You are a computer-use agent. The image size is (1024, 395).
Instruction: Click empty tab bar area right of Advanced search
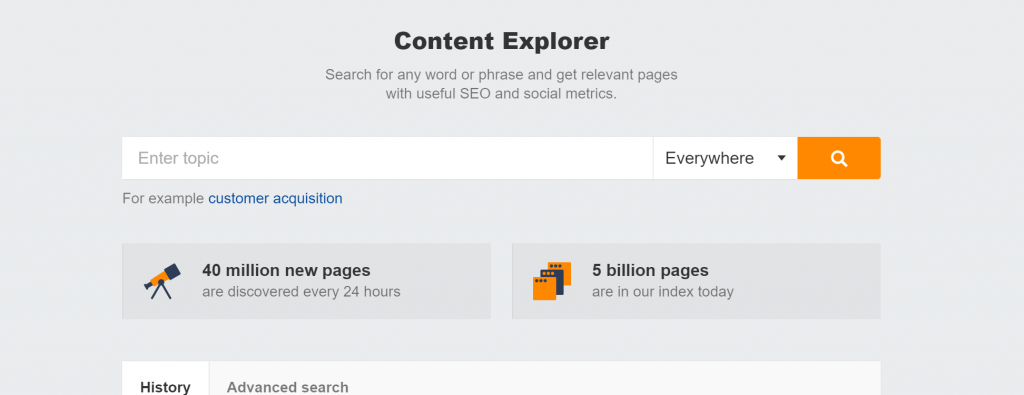(614, 379)
